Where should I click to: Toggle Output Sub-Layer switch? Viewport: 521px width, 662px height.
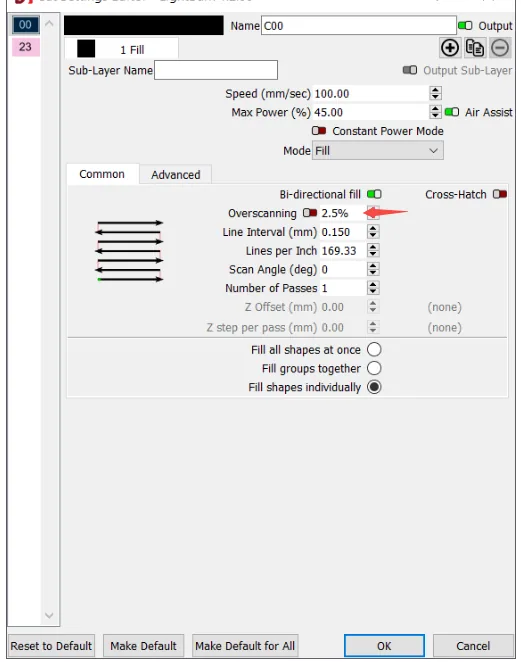click(410, 70)
